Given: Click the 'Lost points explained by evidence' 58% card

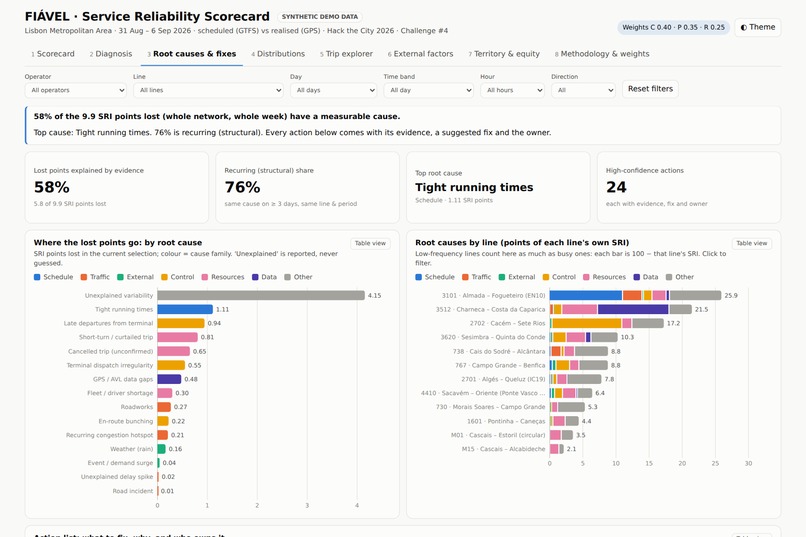Looking at the screenshot, I should coord(117,188).
